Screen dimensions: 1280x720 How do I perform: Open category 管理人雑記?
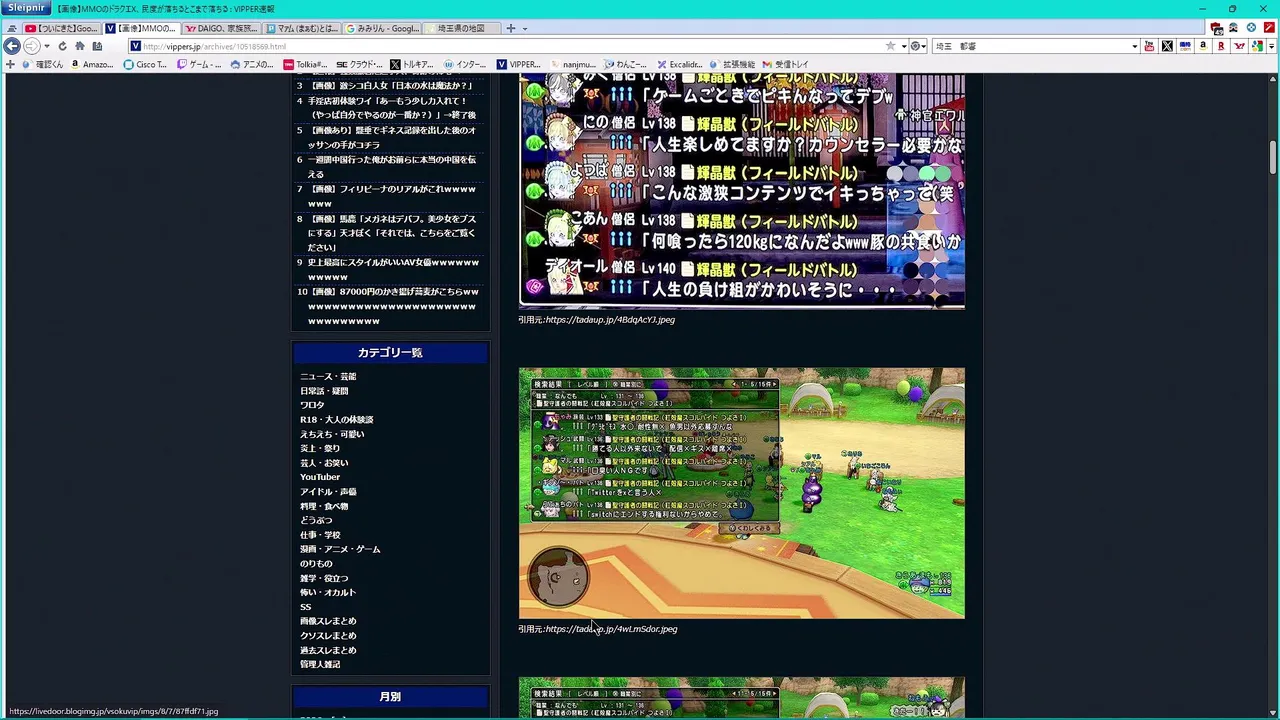(320, 664)
